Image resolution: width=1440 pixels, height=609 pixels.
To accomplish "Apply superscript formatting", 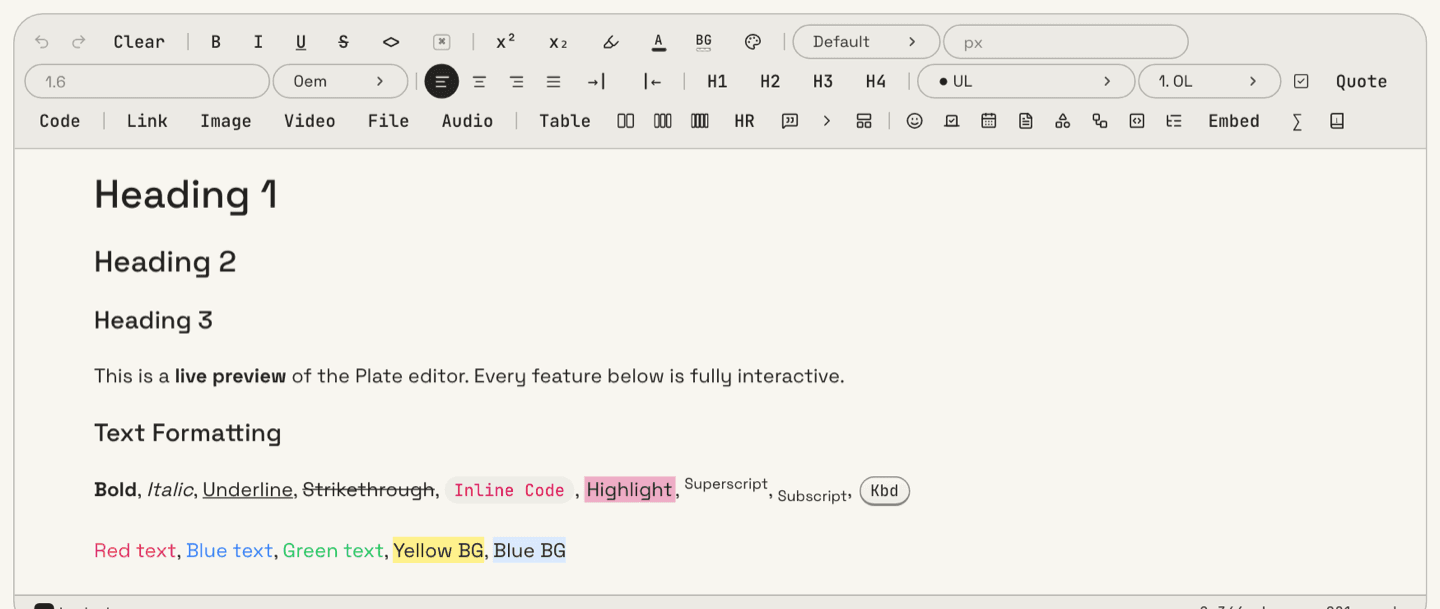I will click(x=506, y=42).
